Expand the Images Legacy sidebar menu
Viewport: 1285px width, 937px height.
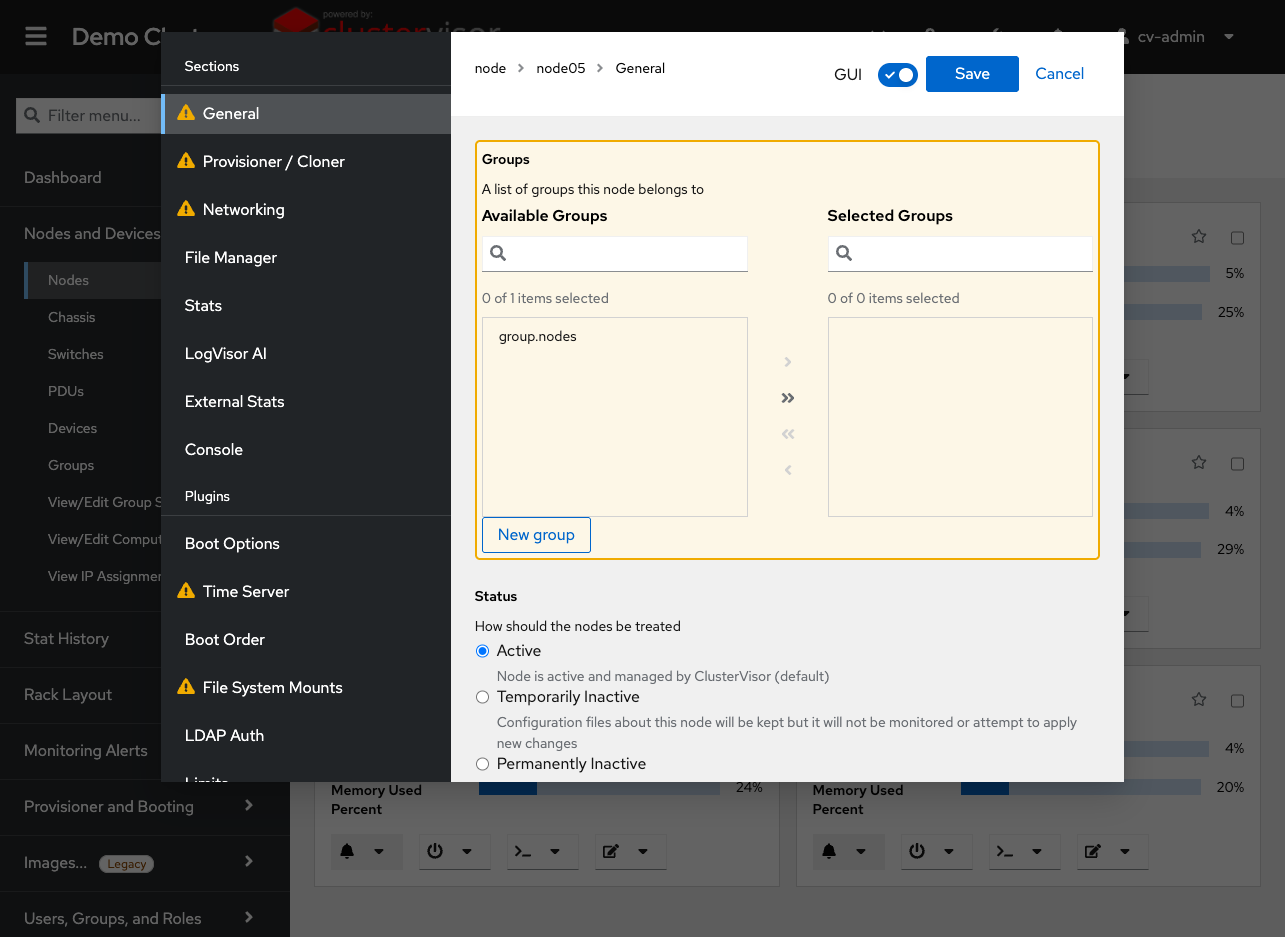point(145,862)
